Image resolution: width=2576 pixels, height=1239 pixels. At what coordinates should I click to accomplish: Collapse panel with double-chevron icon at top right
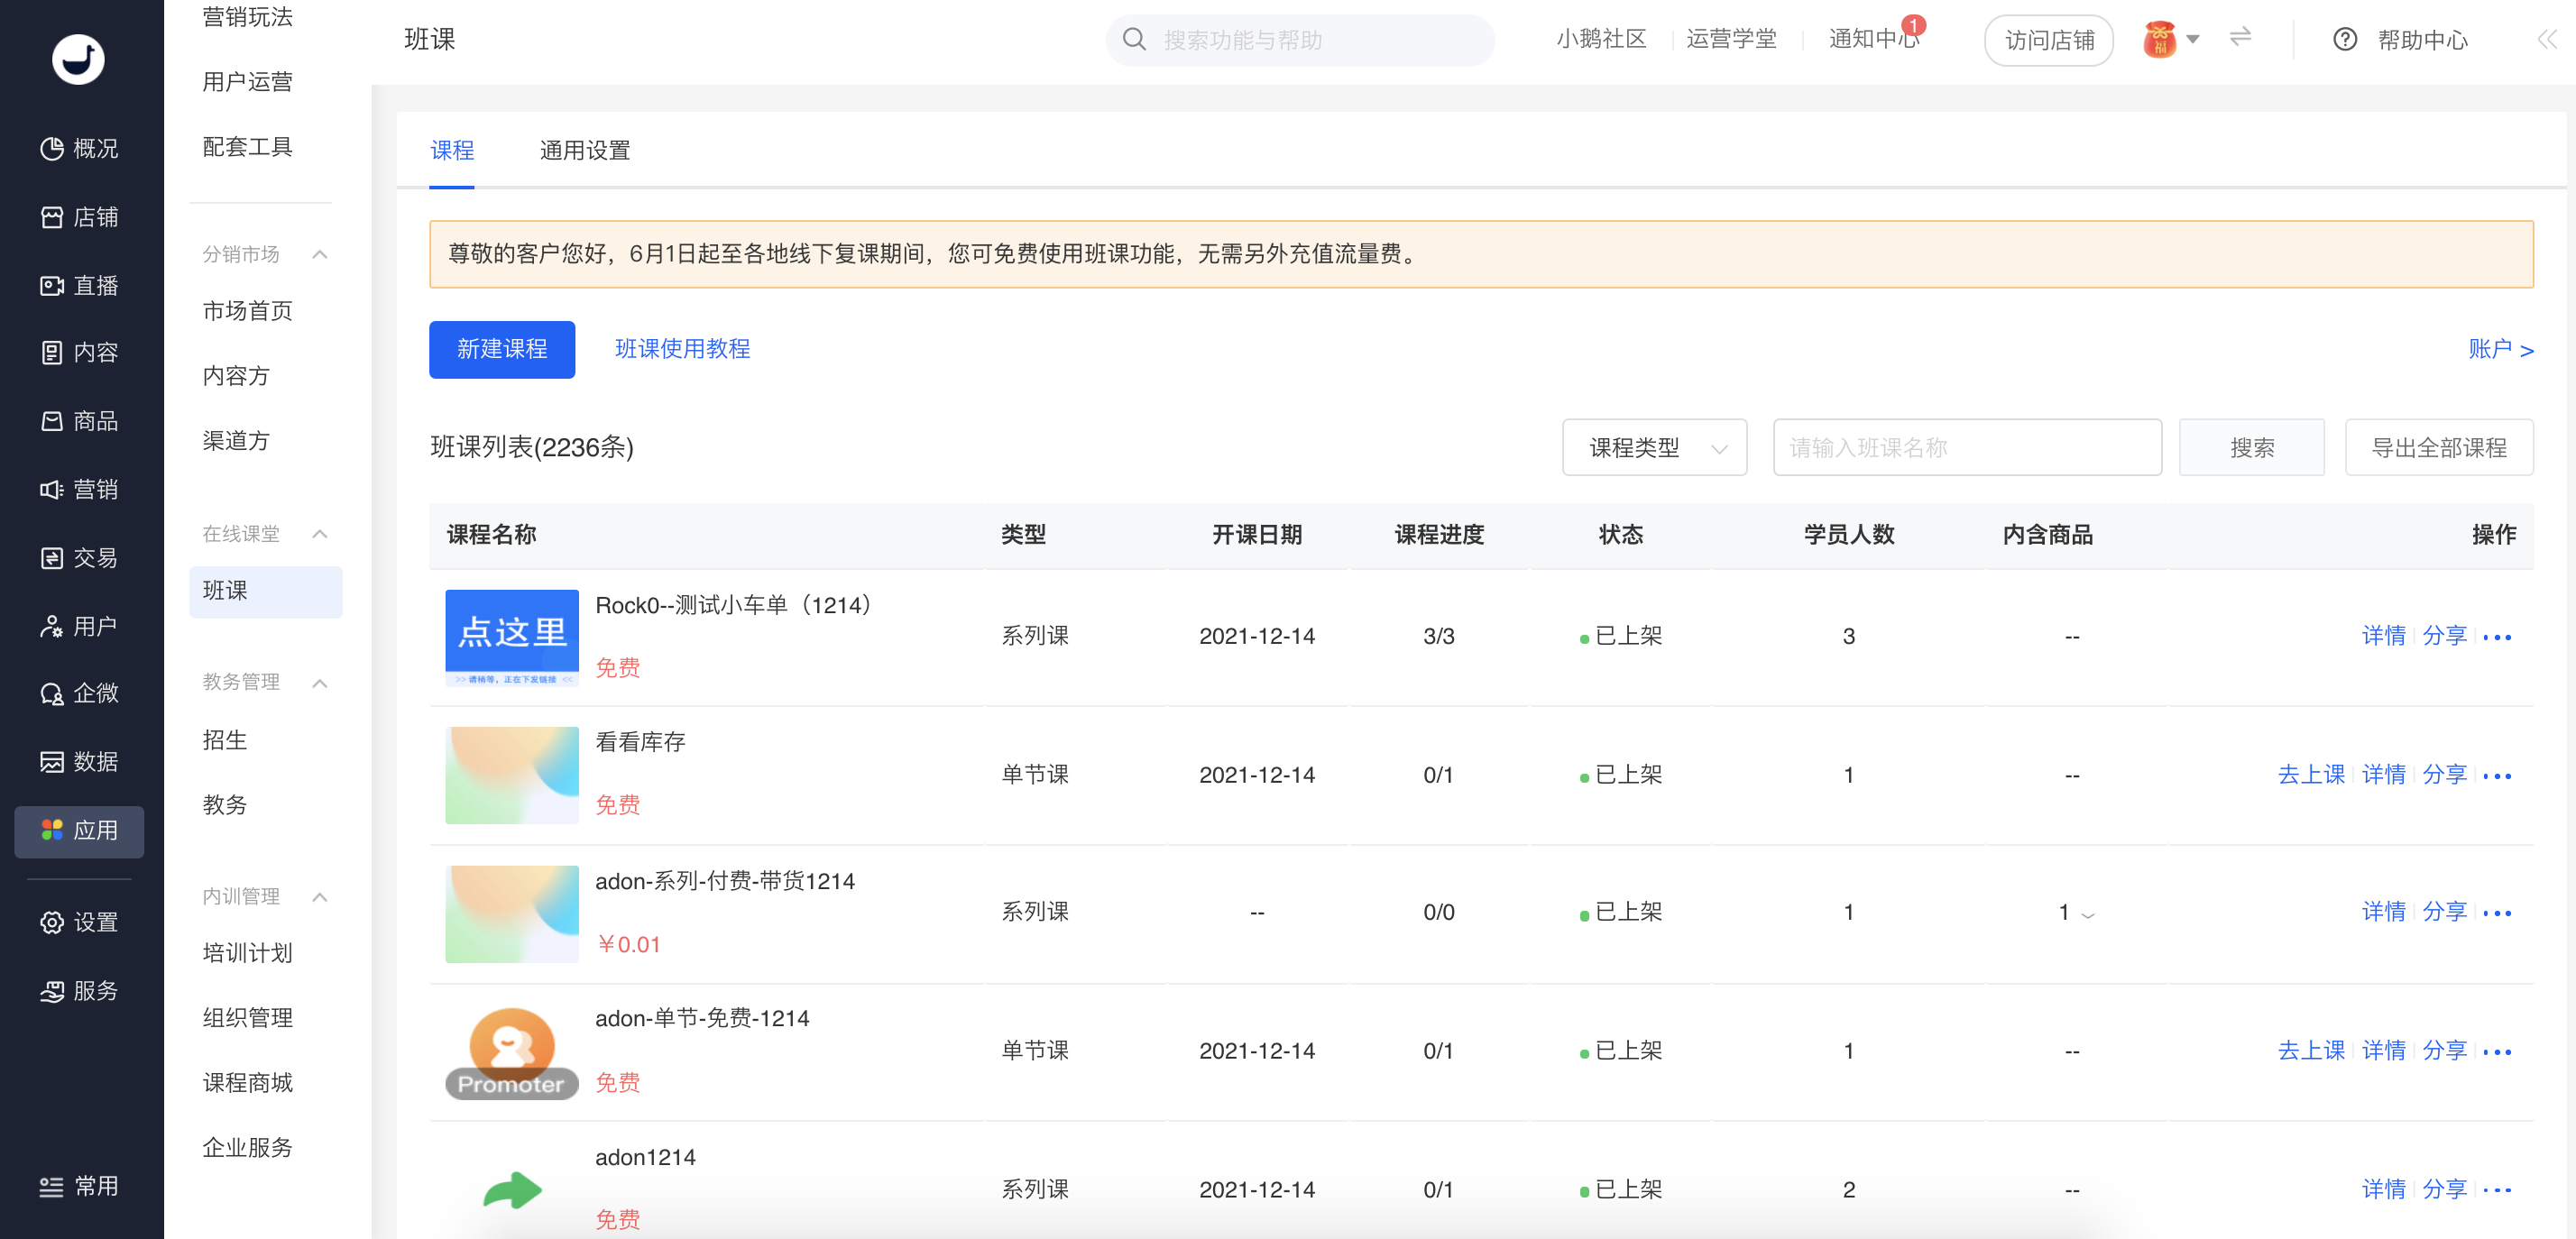pyautogui.click(x=2546, y=40)
